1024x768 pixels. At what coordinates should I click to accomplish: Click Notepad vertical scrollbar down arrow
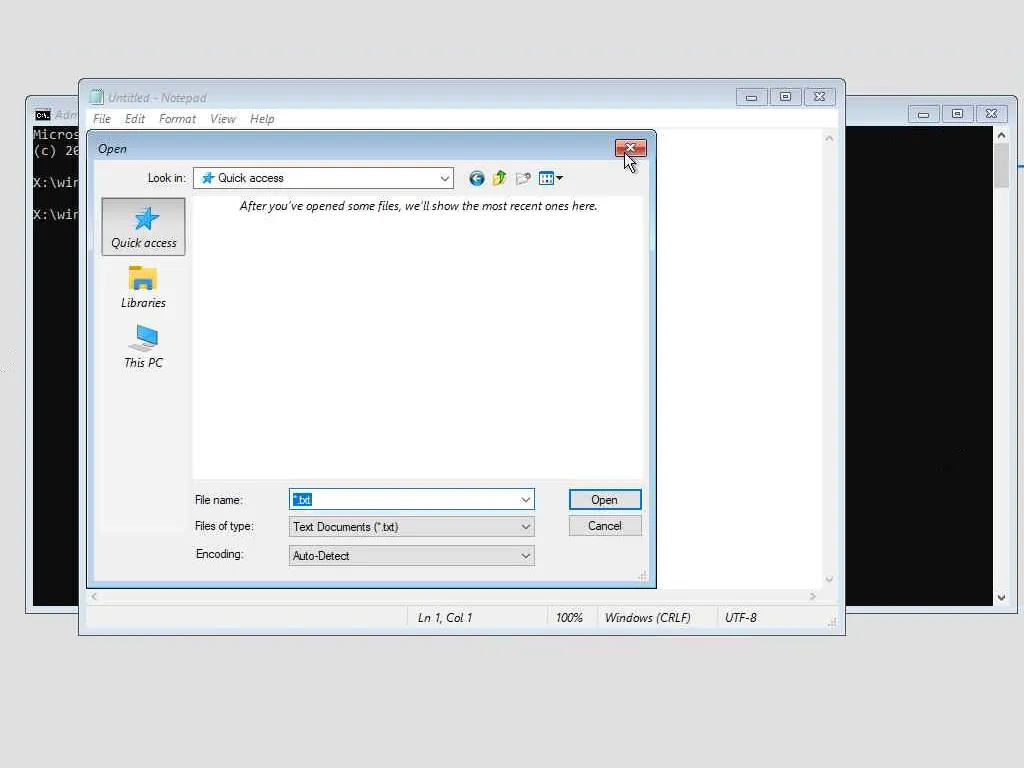point(829,579)
